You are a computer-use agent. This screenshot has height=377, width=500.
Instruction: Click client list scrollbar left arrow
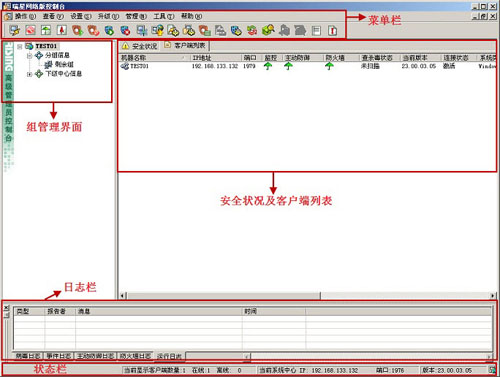click(123, 295)
